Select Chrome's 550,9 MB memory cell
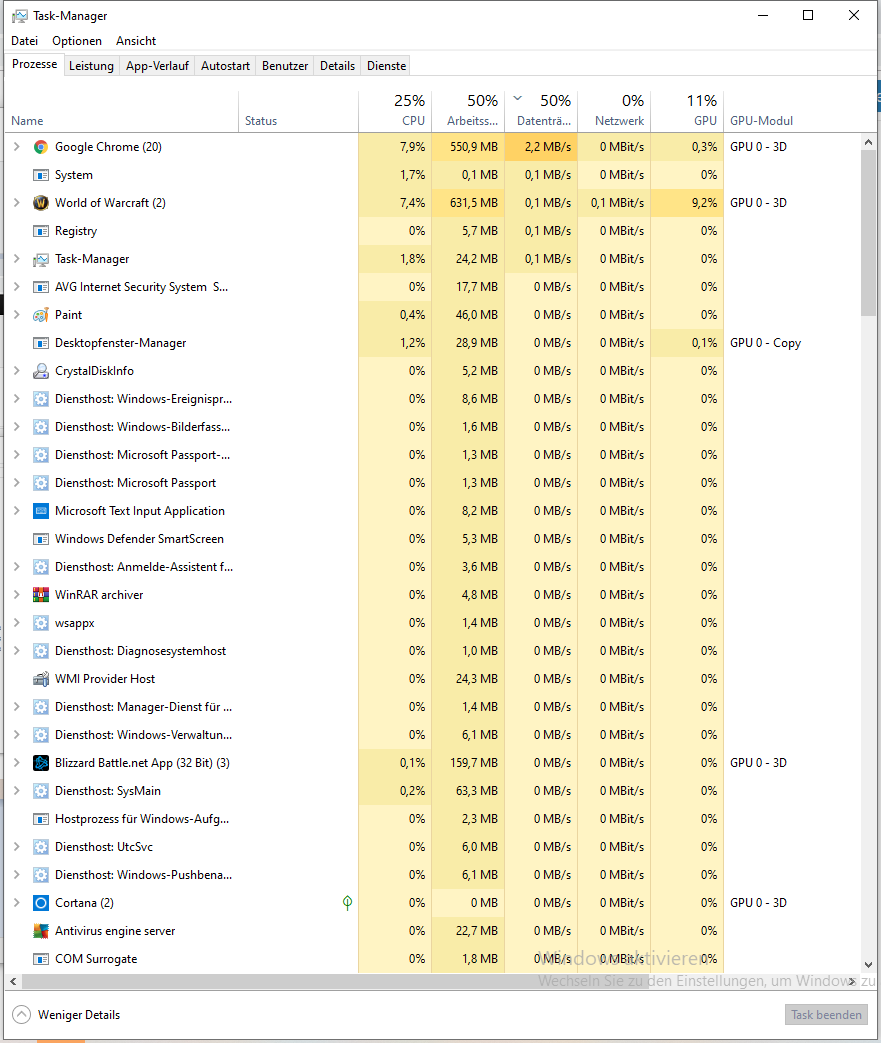 tap(468, 147)
